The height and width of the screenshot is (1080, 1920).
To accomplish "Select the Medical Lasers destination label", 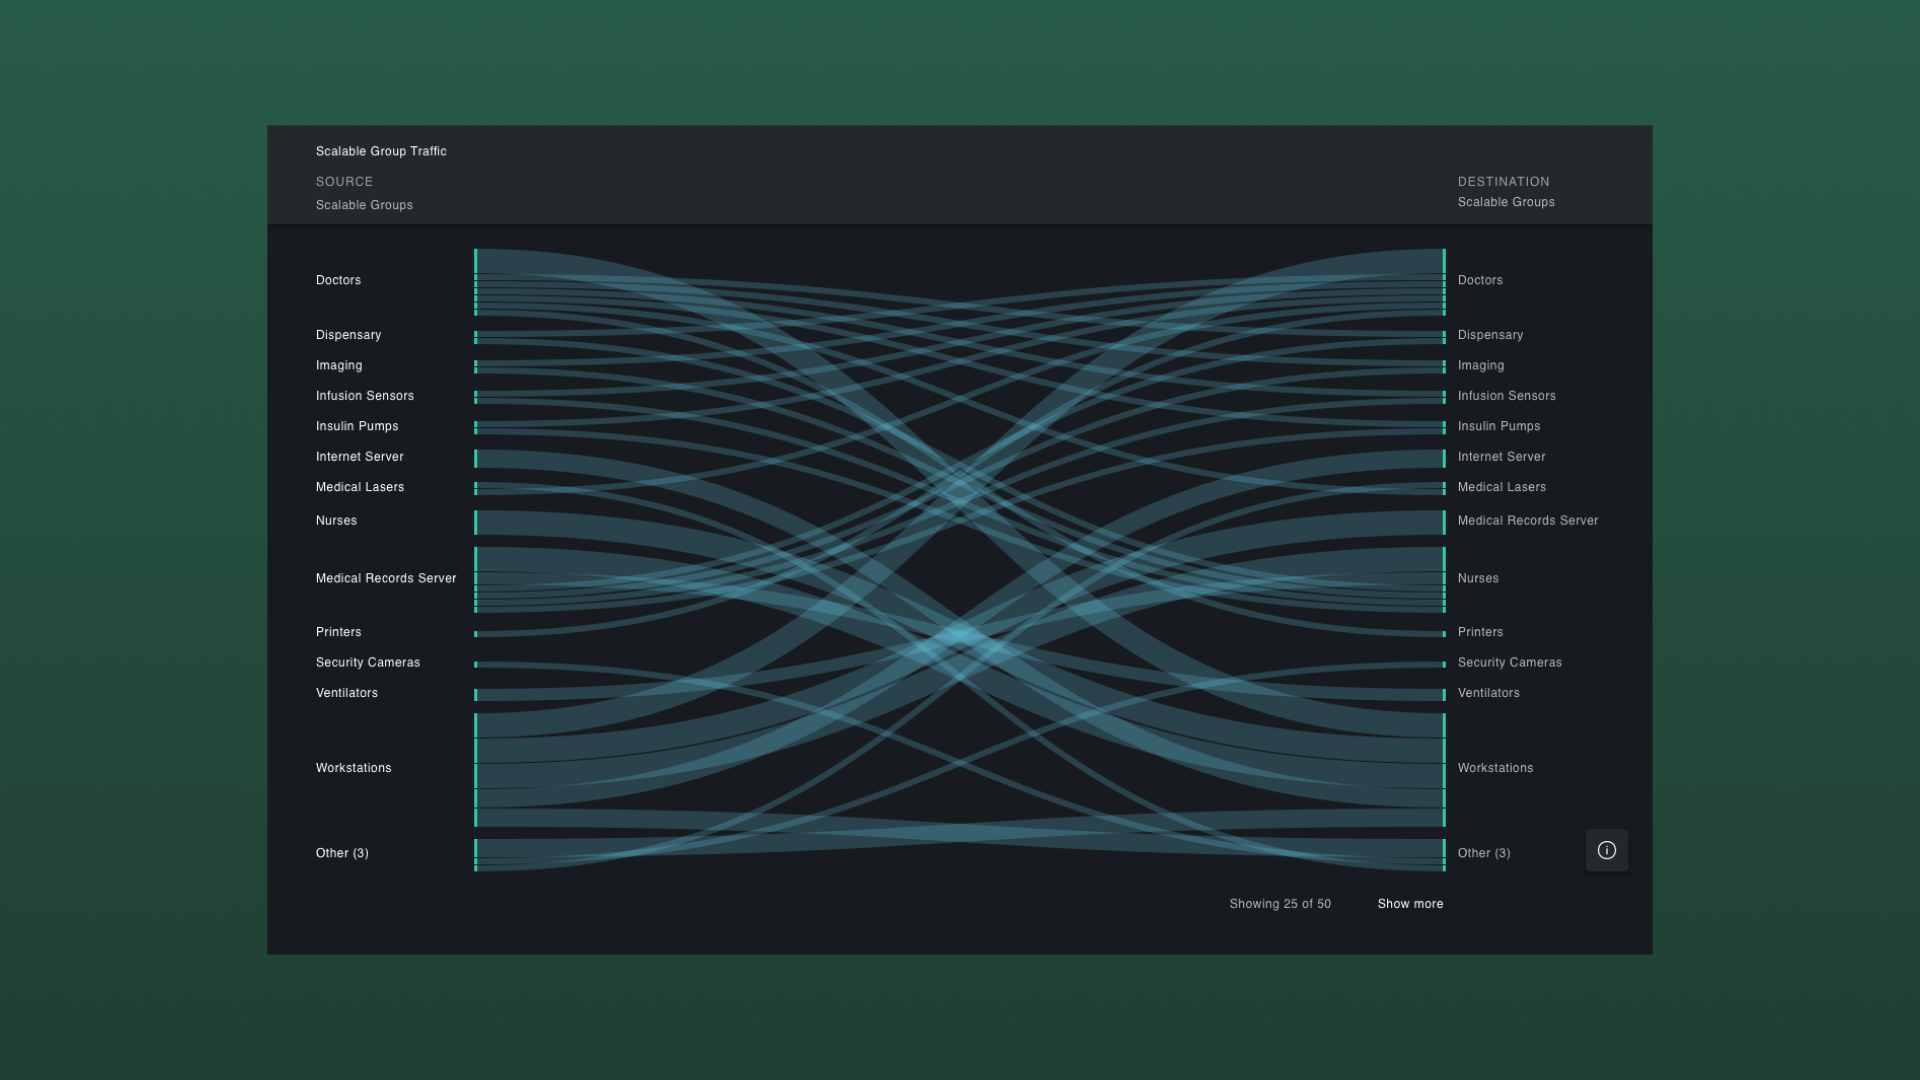I will point(1501,487).
